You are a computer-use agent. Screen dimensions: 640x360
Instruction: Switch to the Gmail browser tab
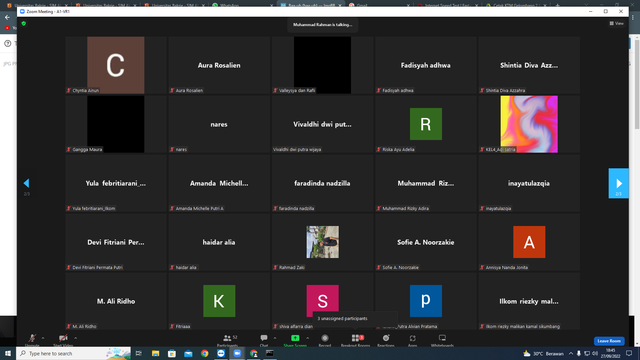tap(380, 5)
